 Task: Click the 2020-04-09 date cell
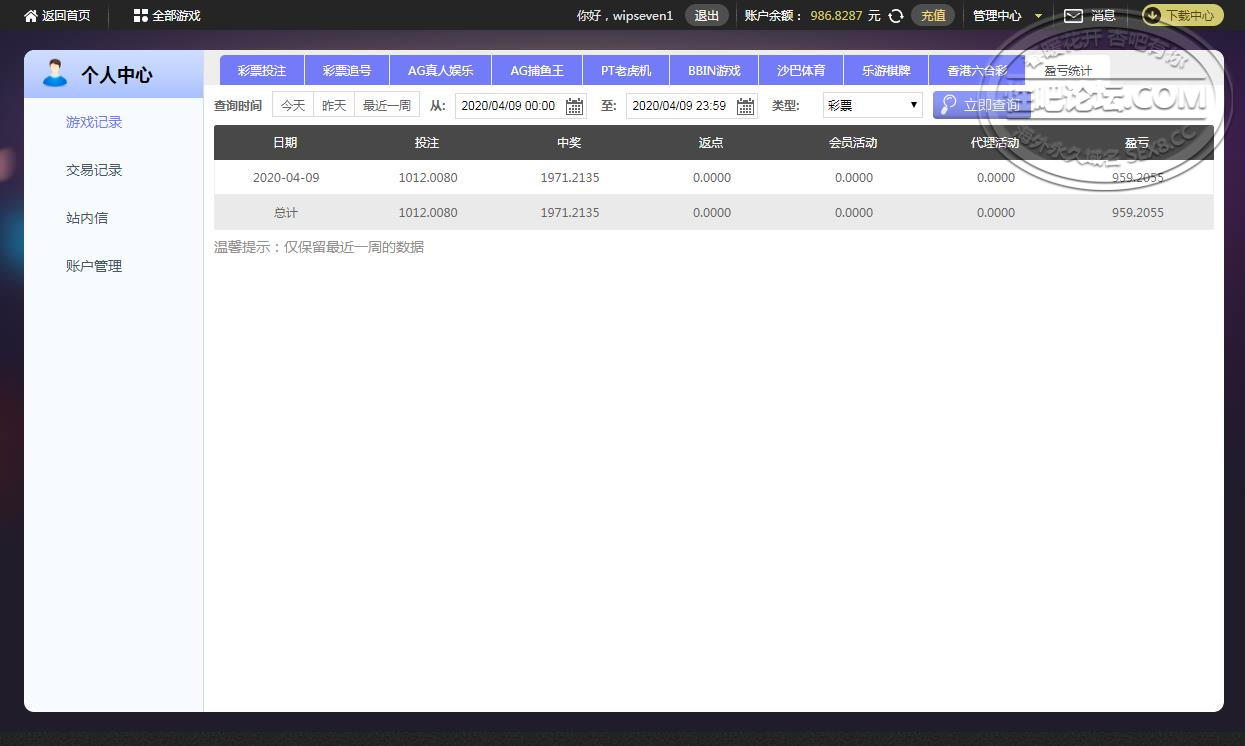(286, 178)
